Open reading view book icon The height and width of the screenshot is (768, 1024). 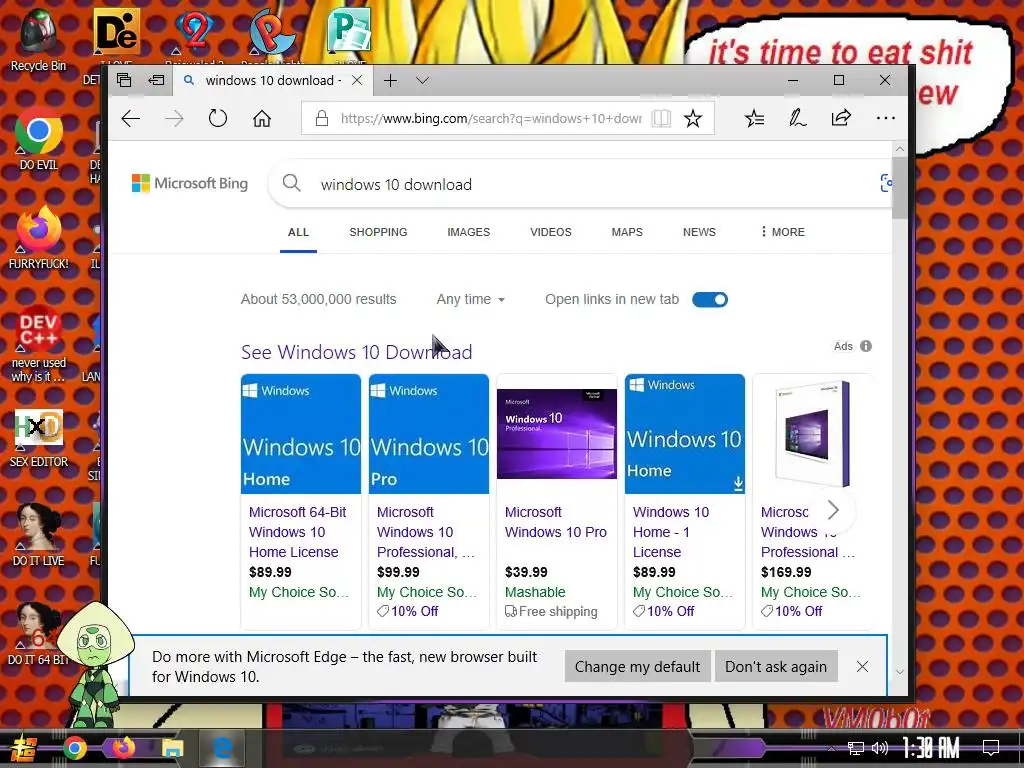tap(661, 118)
